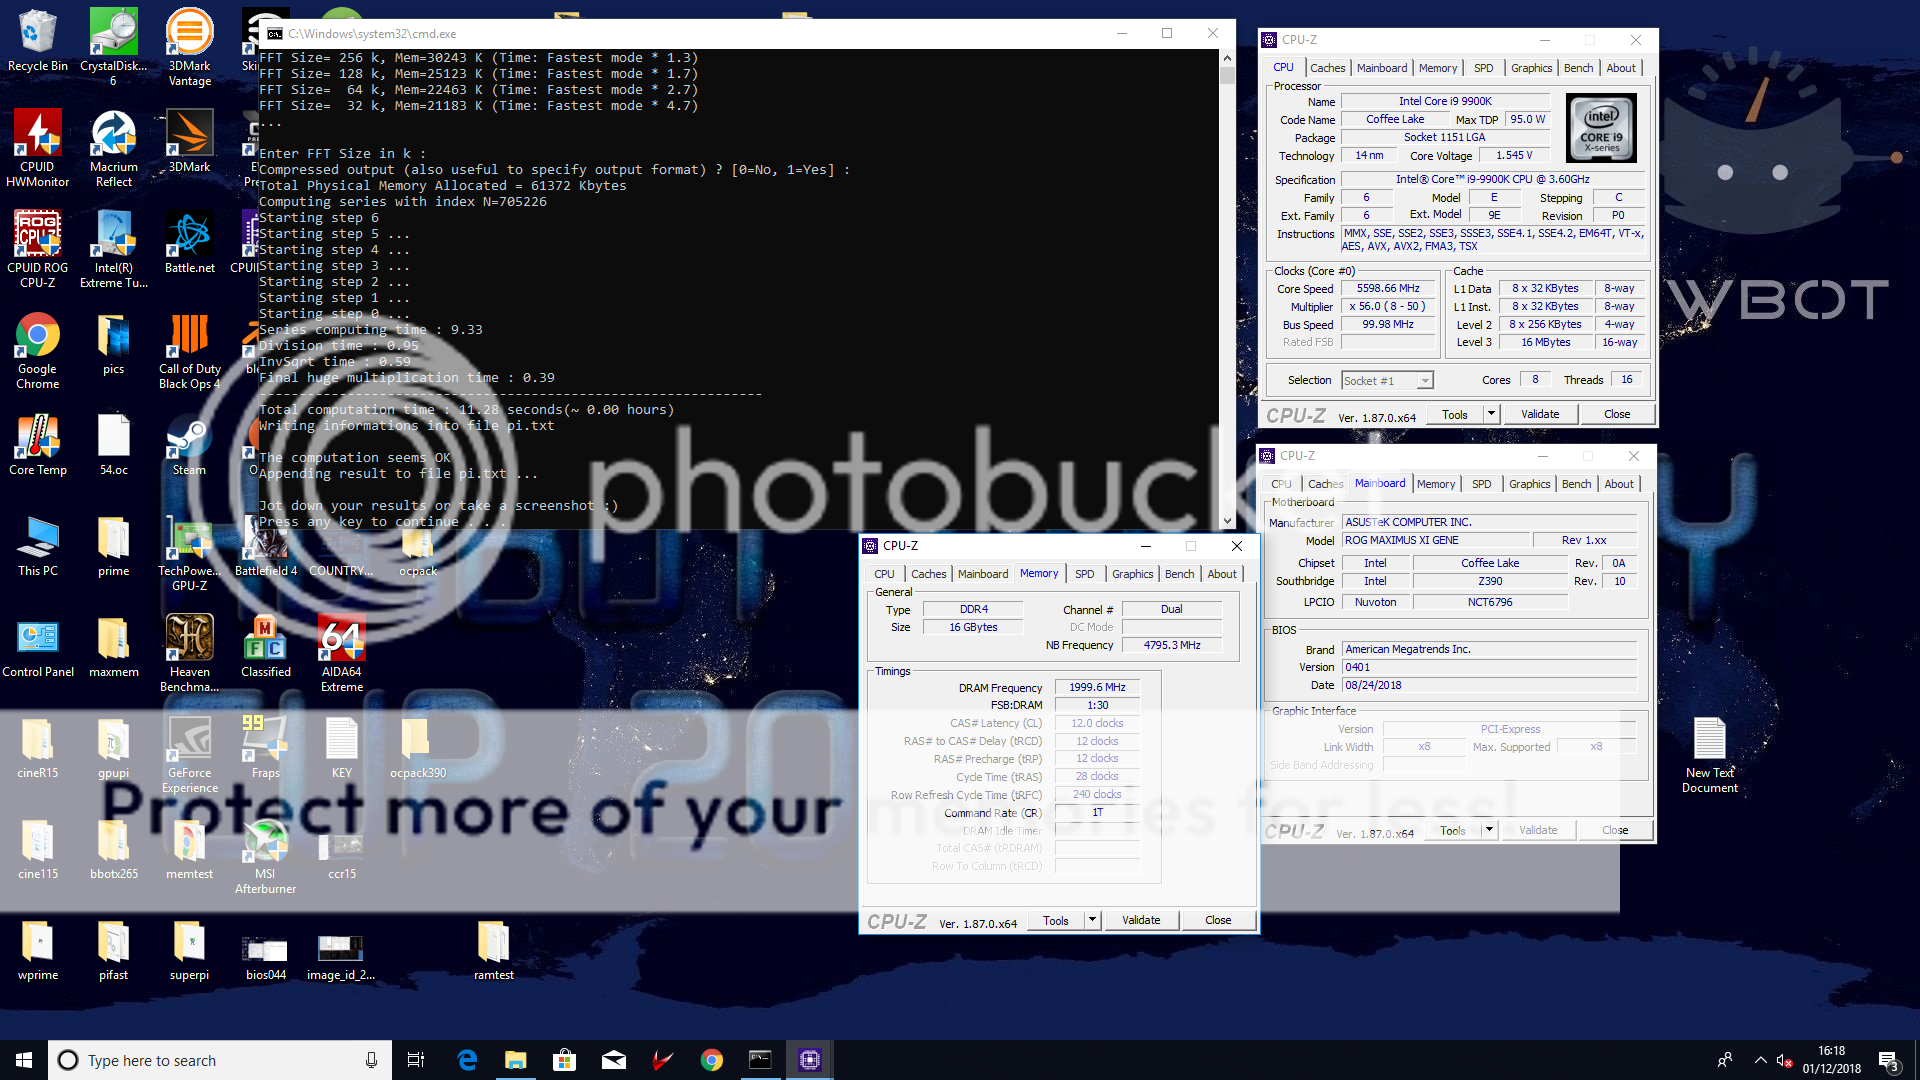The width and height of the screenshot is (1920, 1080).
Task: Open Google Chrome desktop icon
Action: click(38, 350)
